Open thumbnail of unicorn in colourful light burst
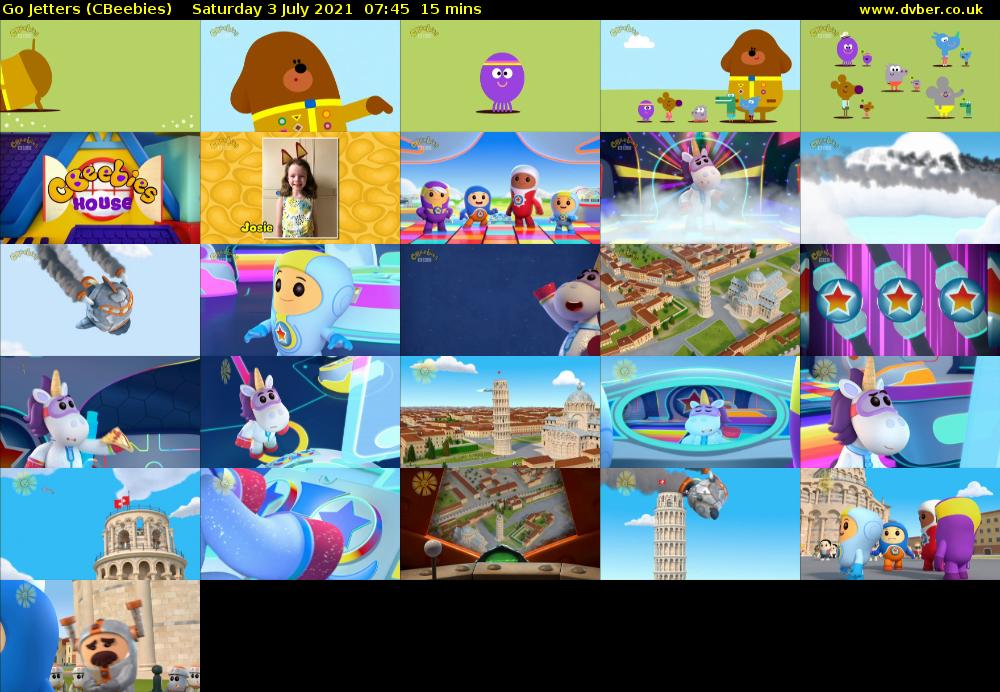Image resolution: width=1000 pixels, height=692 pixels. tap(700, 188)
